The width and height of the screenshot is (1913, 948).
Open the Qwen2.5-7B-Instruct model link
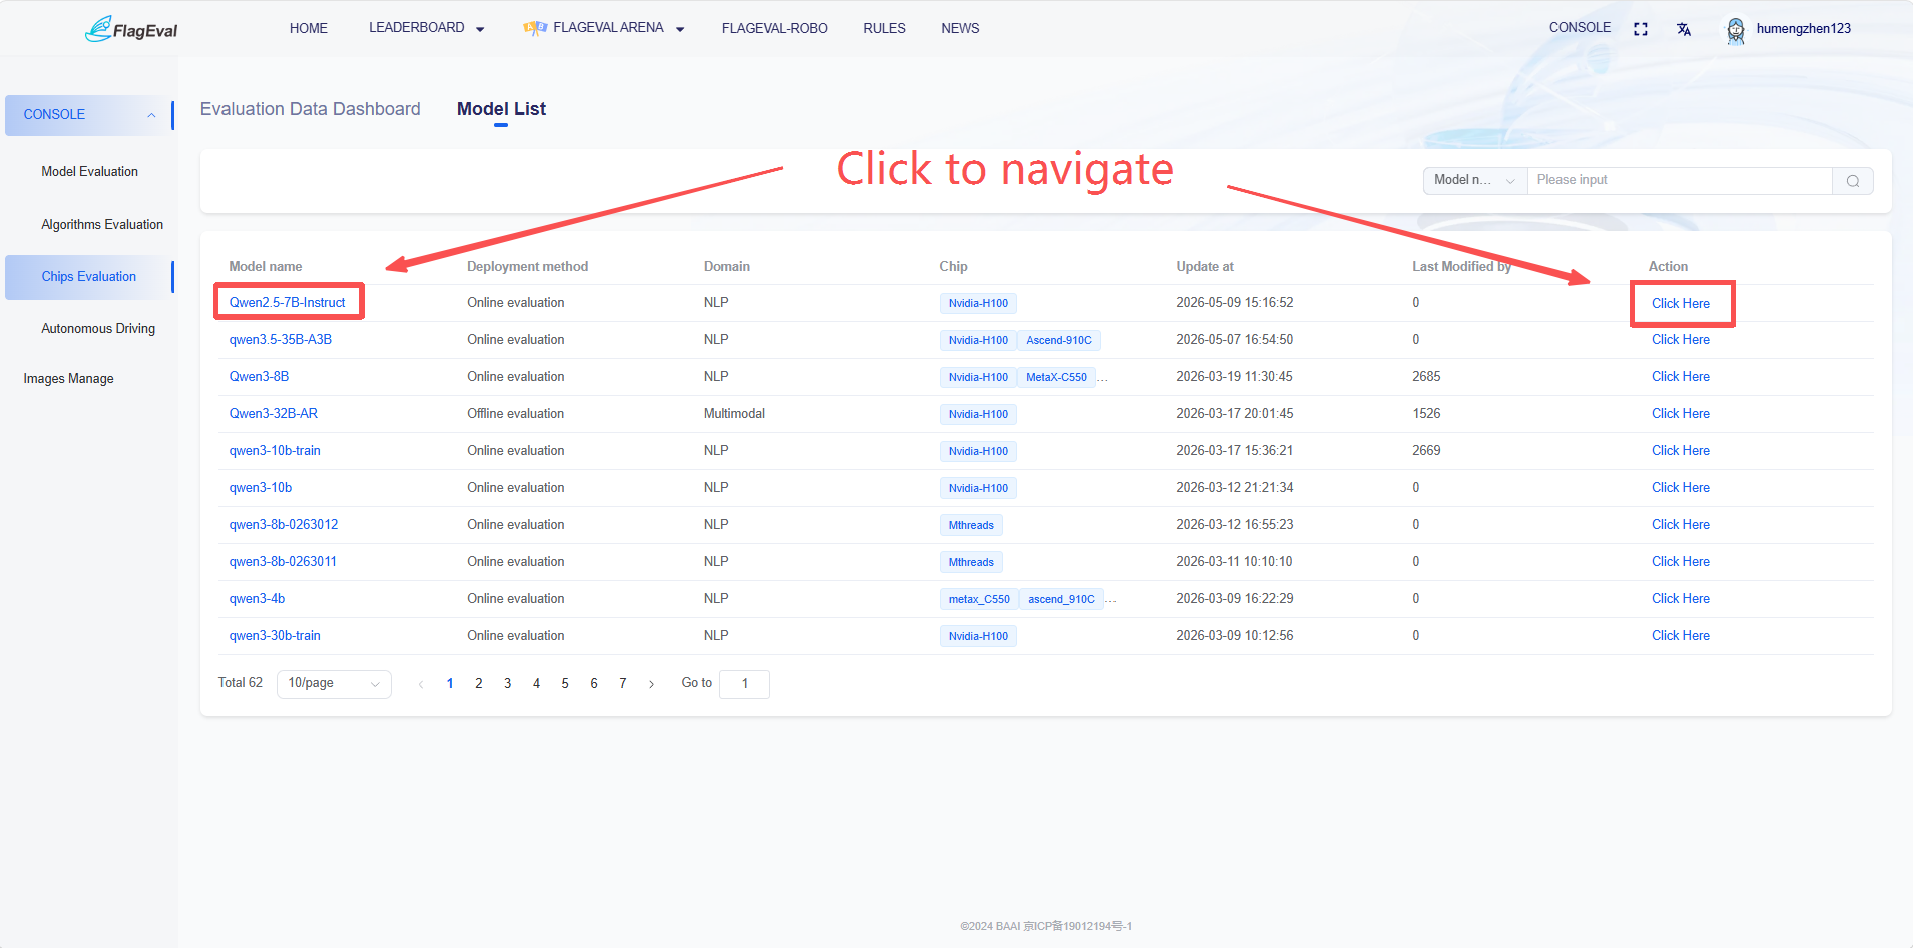(288, 303)
